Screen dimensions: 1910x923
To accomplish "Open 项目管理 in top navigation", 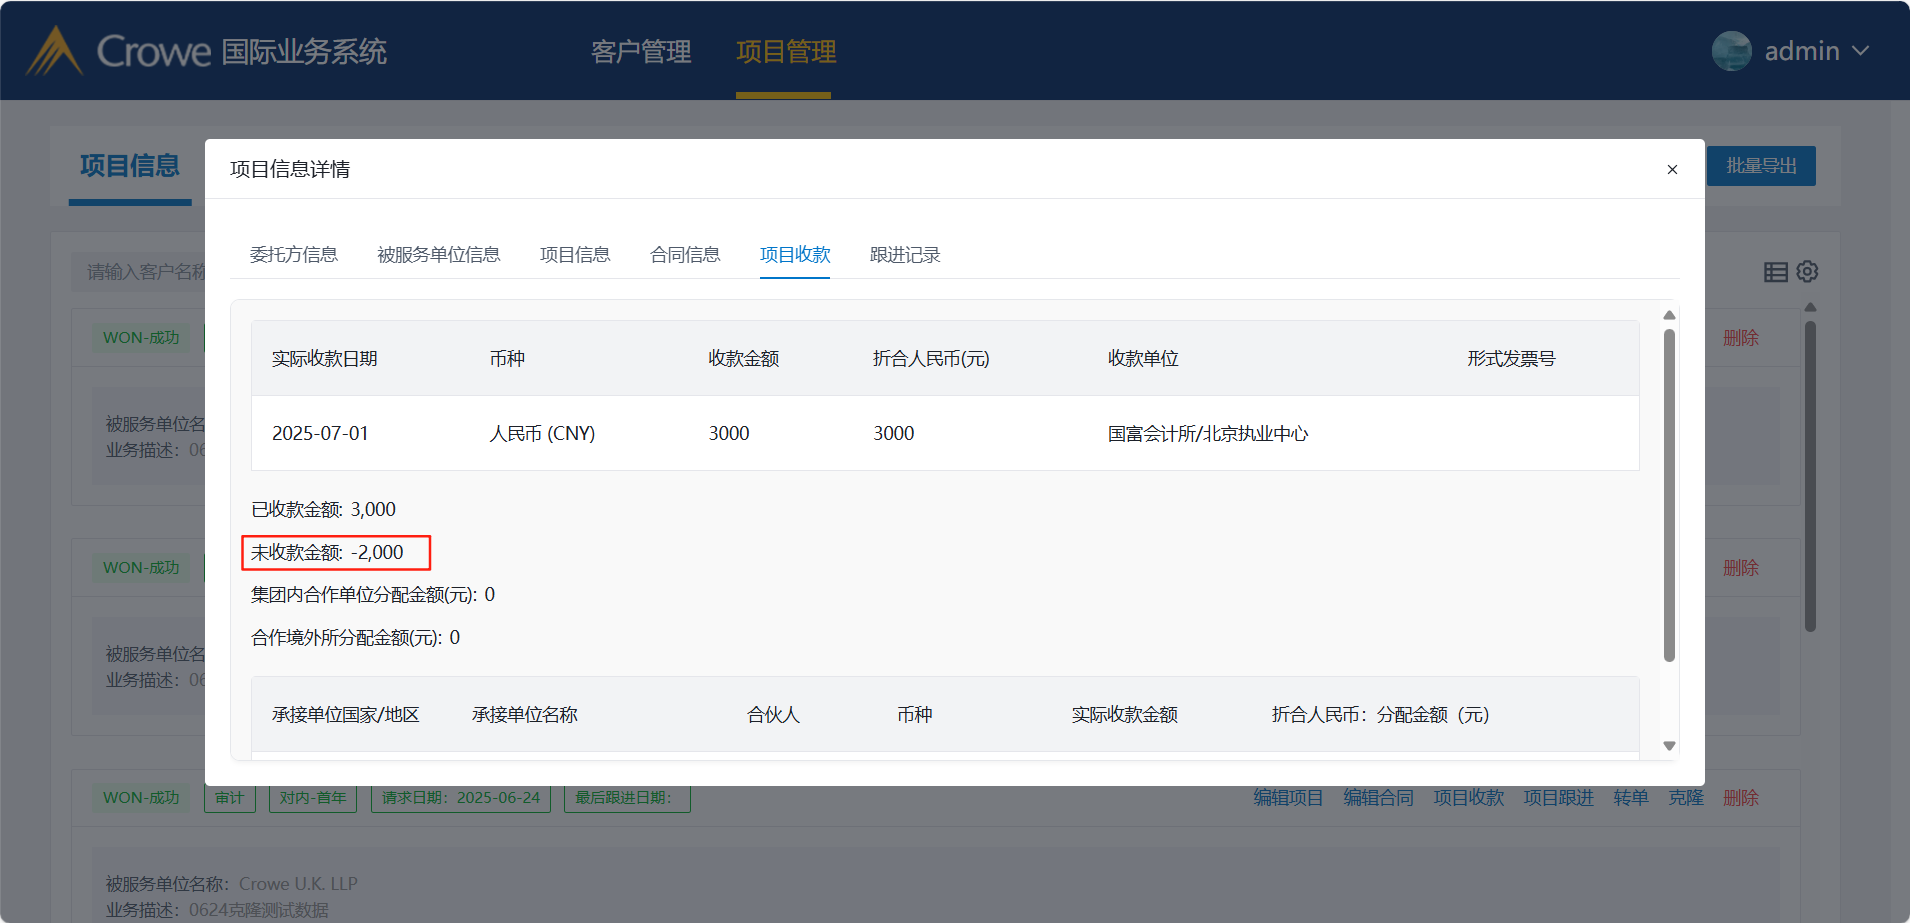I will (786, 52).
